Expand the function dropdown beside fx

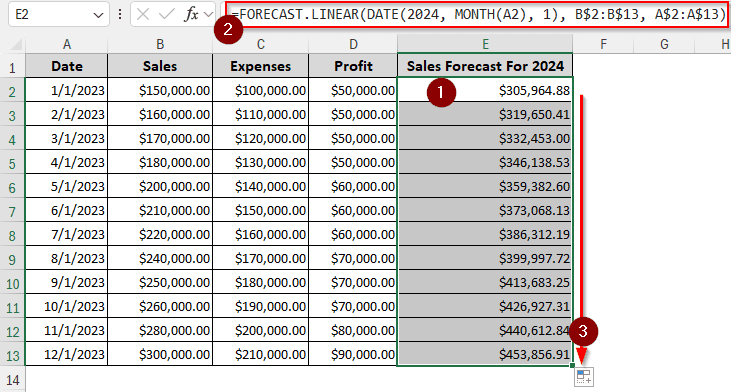point(208,15)
